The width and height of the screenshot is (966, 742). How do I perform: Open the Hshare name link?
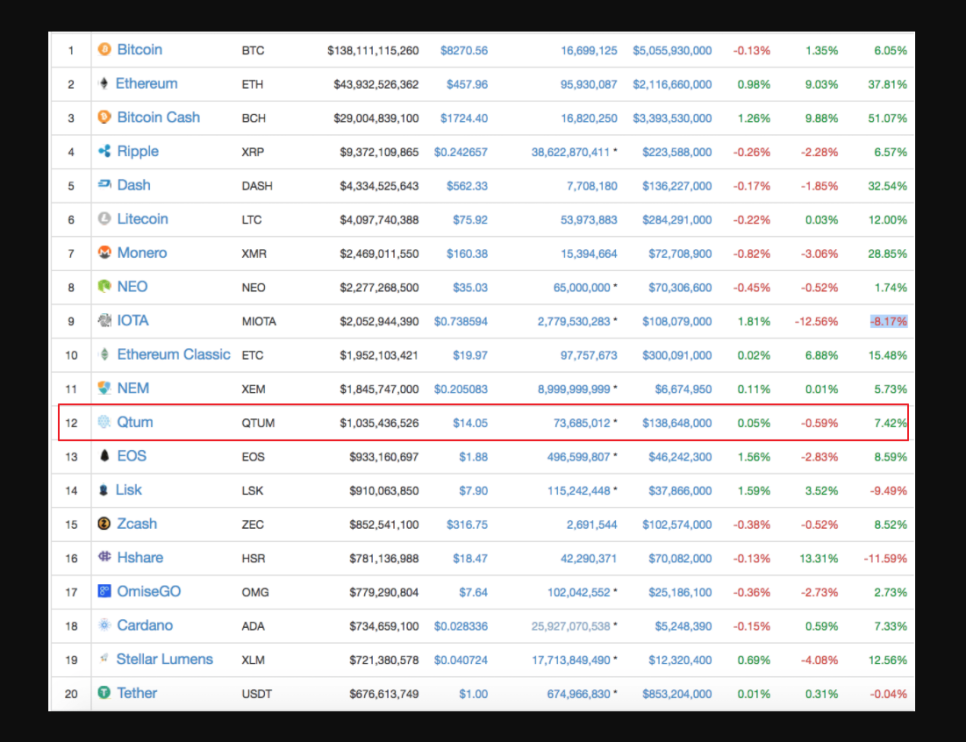click(140, 558)
